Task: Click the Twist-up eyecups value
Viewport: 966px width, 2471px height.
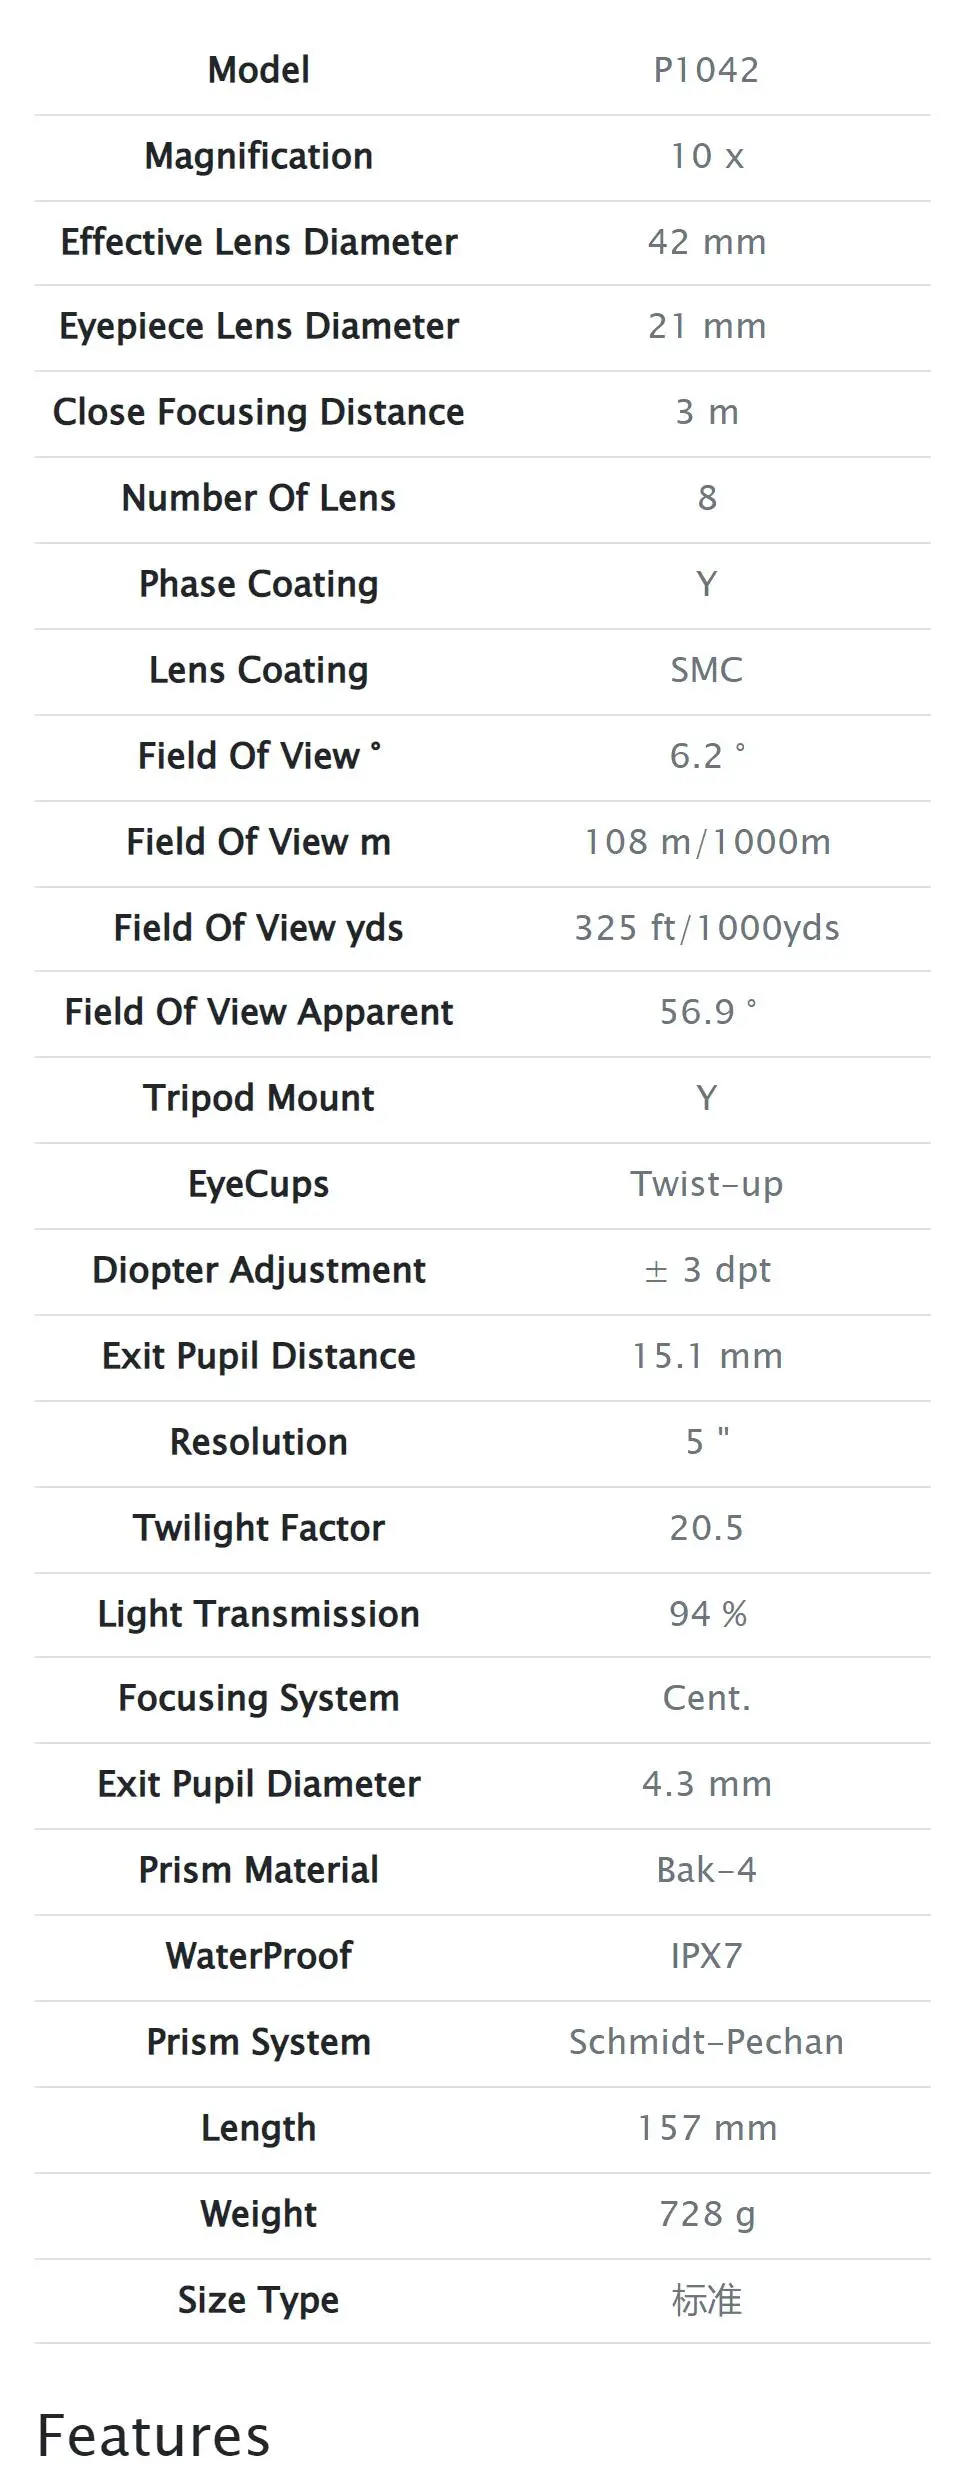Action: [706, 1184]
